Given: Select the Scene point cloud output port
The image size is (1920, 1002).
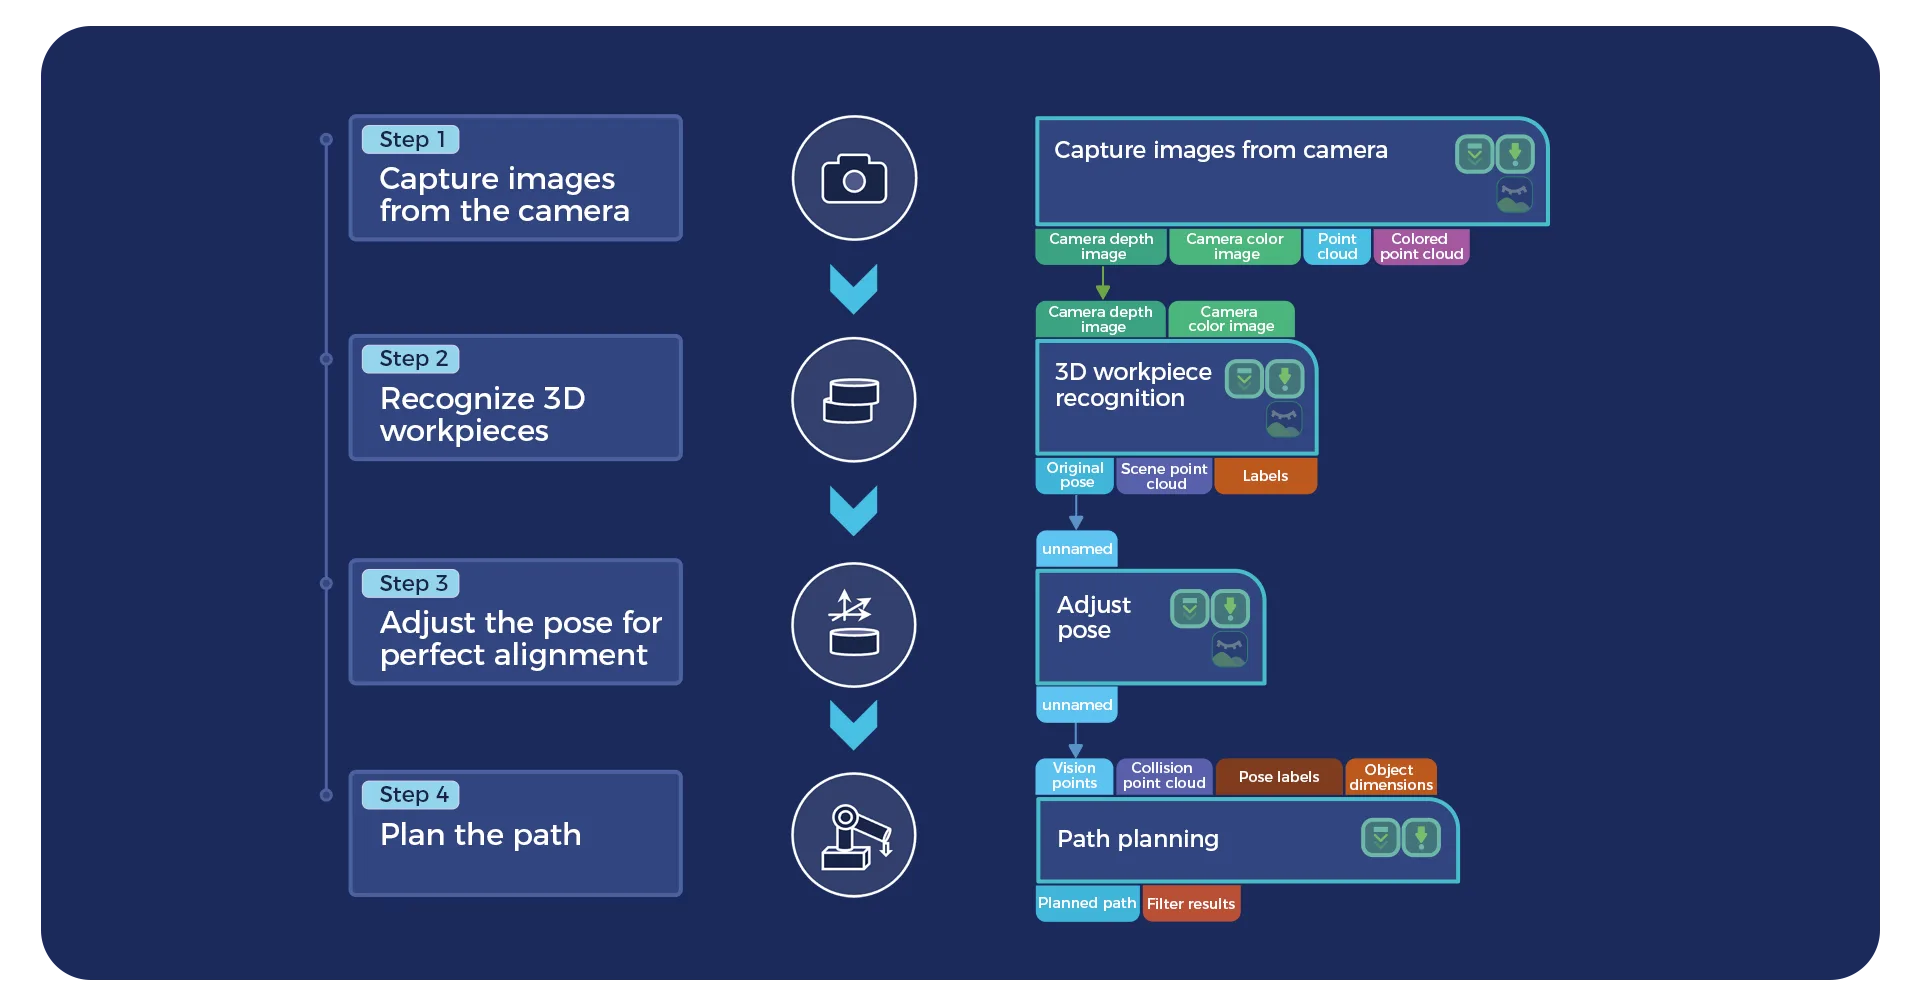Looking at the screenshot, I should pyautogui.click(x=1164, y=476).
